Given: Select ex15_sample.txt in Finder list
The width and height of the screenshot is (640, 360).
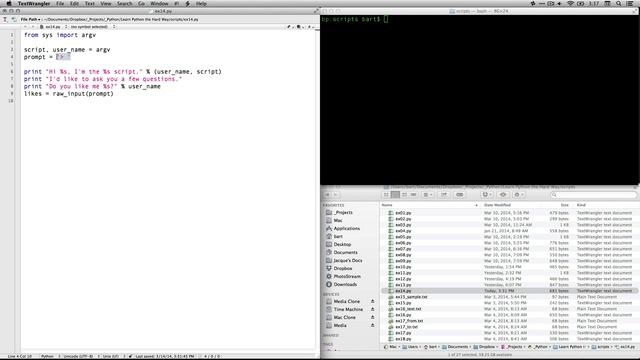Looking at the screenshot, I should pyautogui.click(x=509, y=297).
